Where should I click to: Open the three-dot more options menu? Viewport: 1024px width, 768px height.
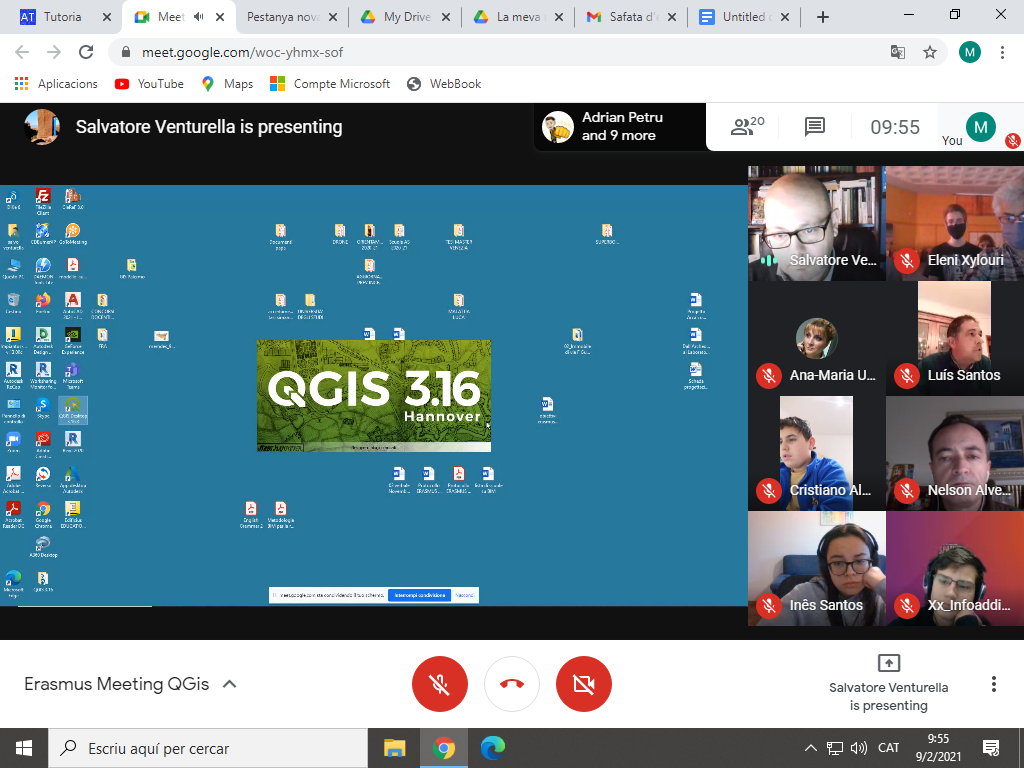click(x=993, y=684)
